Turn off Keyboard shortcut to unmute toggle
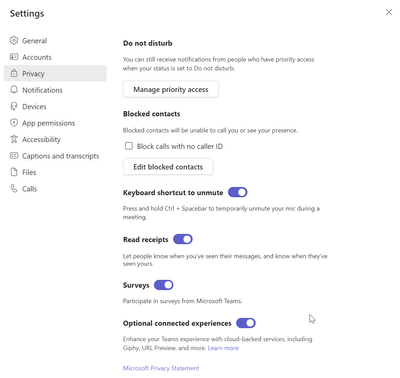The width and height of the screenshot is (400, 378). click(238, 192)
